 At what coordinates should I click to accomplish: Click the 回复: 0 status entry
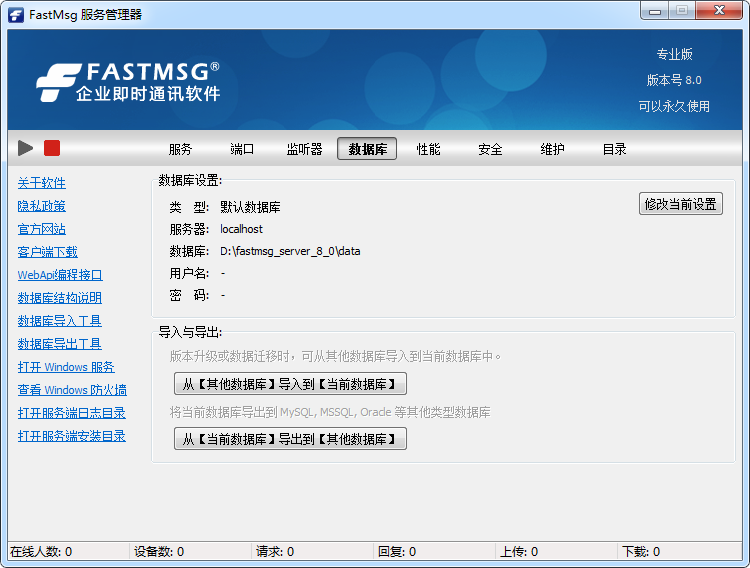[397, 552]
